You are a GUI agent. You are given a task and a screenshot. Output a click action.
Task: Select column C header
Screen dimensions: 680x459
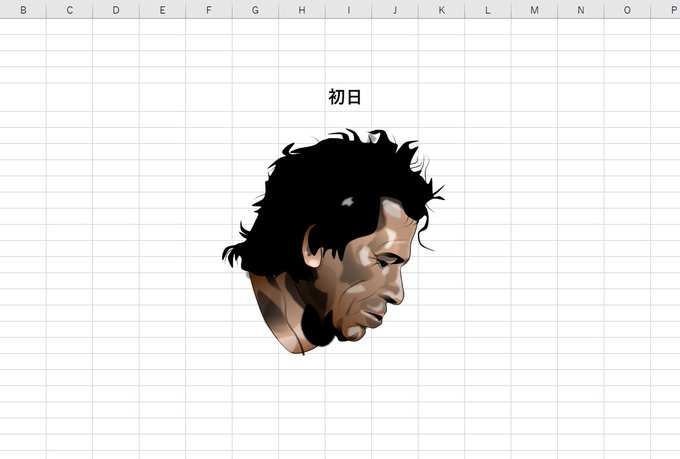[x=69, y=10]
